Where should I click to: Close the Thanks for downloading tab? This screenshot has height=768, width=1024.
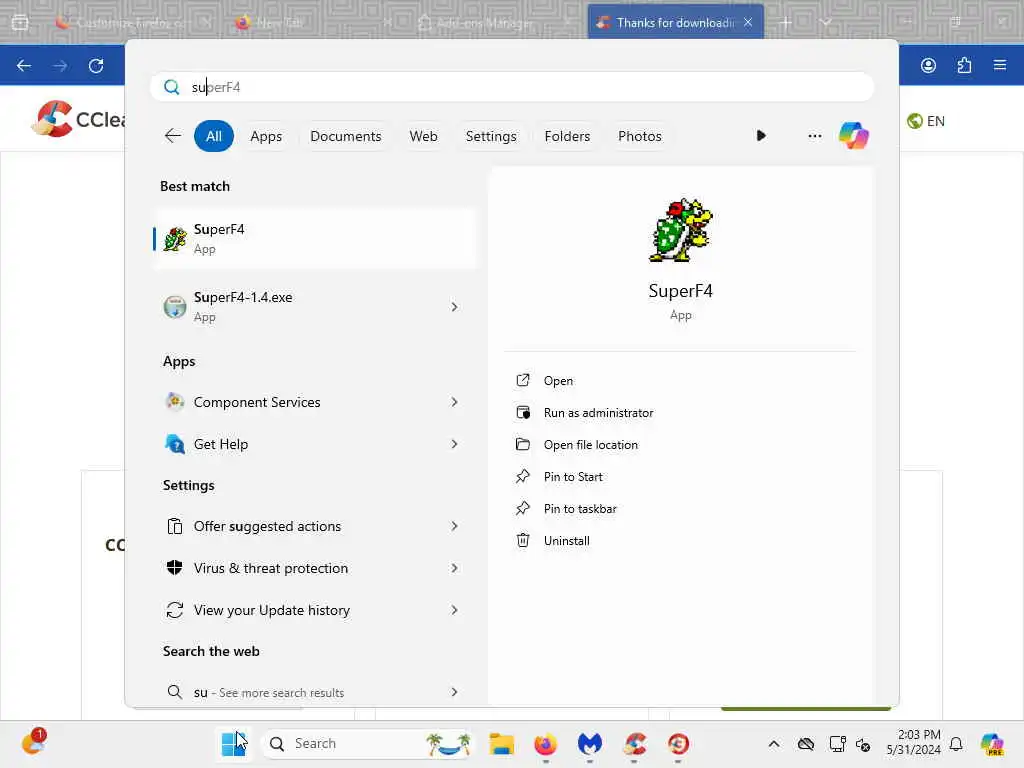click(748, 22)
